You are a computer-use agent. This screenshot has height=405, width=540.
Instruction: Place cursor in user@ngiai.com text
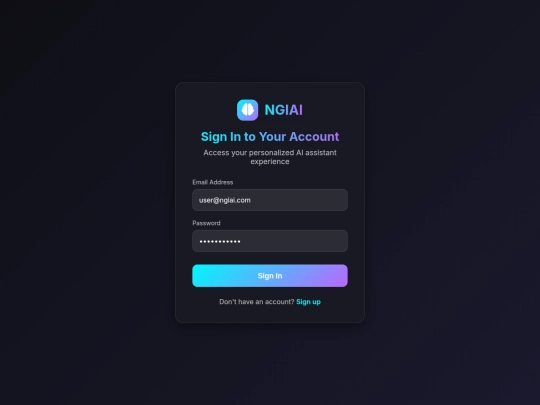225,200
